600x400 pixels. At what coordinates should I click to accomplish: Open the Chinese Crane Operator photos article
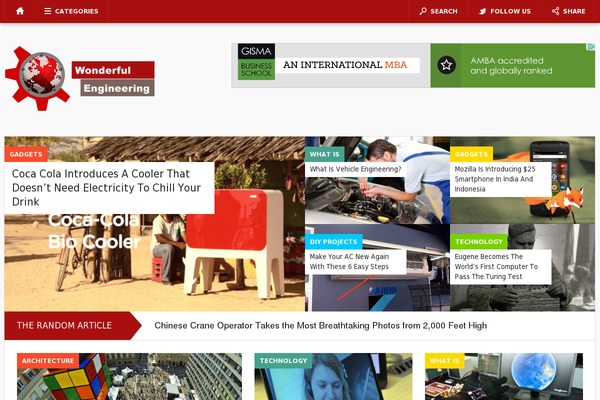[x=321, y=326]
